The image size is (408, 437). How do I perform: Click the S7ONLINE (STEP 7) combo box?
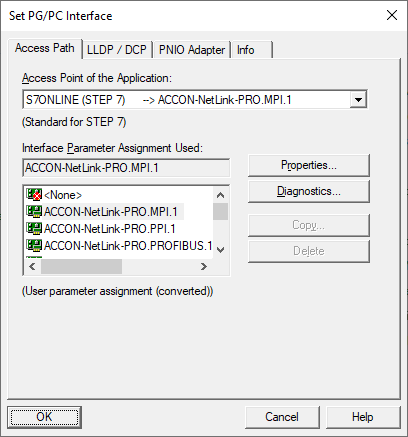click(195, 100)
